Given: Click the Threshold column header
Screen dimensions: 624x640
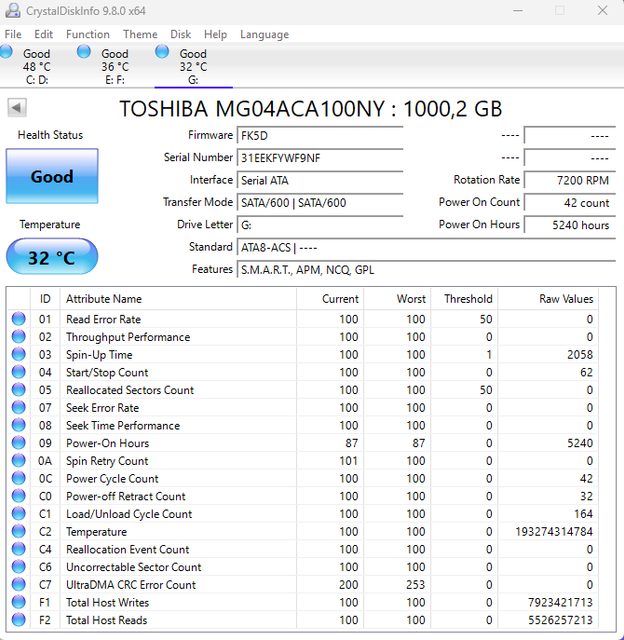Looking at the screenshot, I should click(464, 299).
